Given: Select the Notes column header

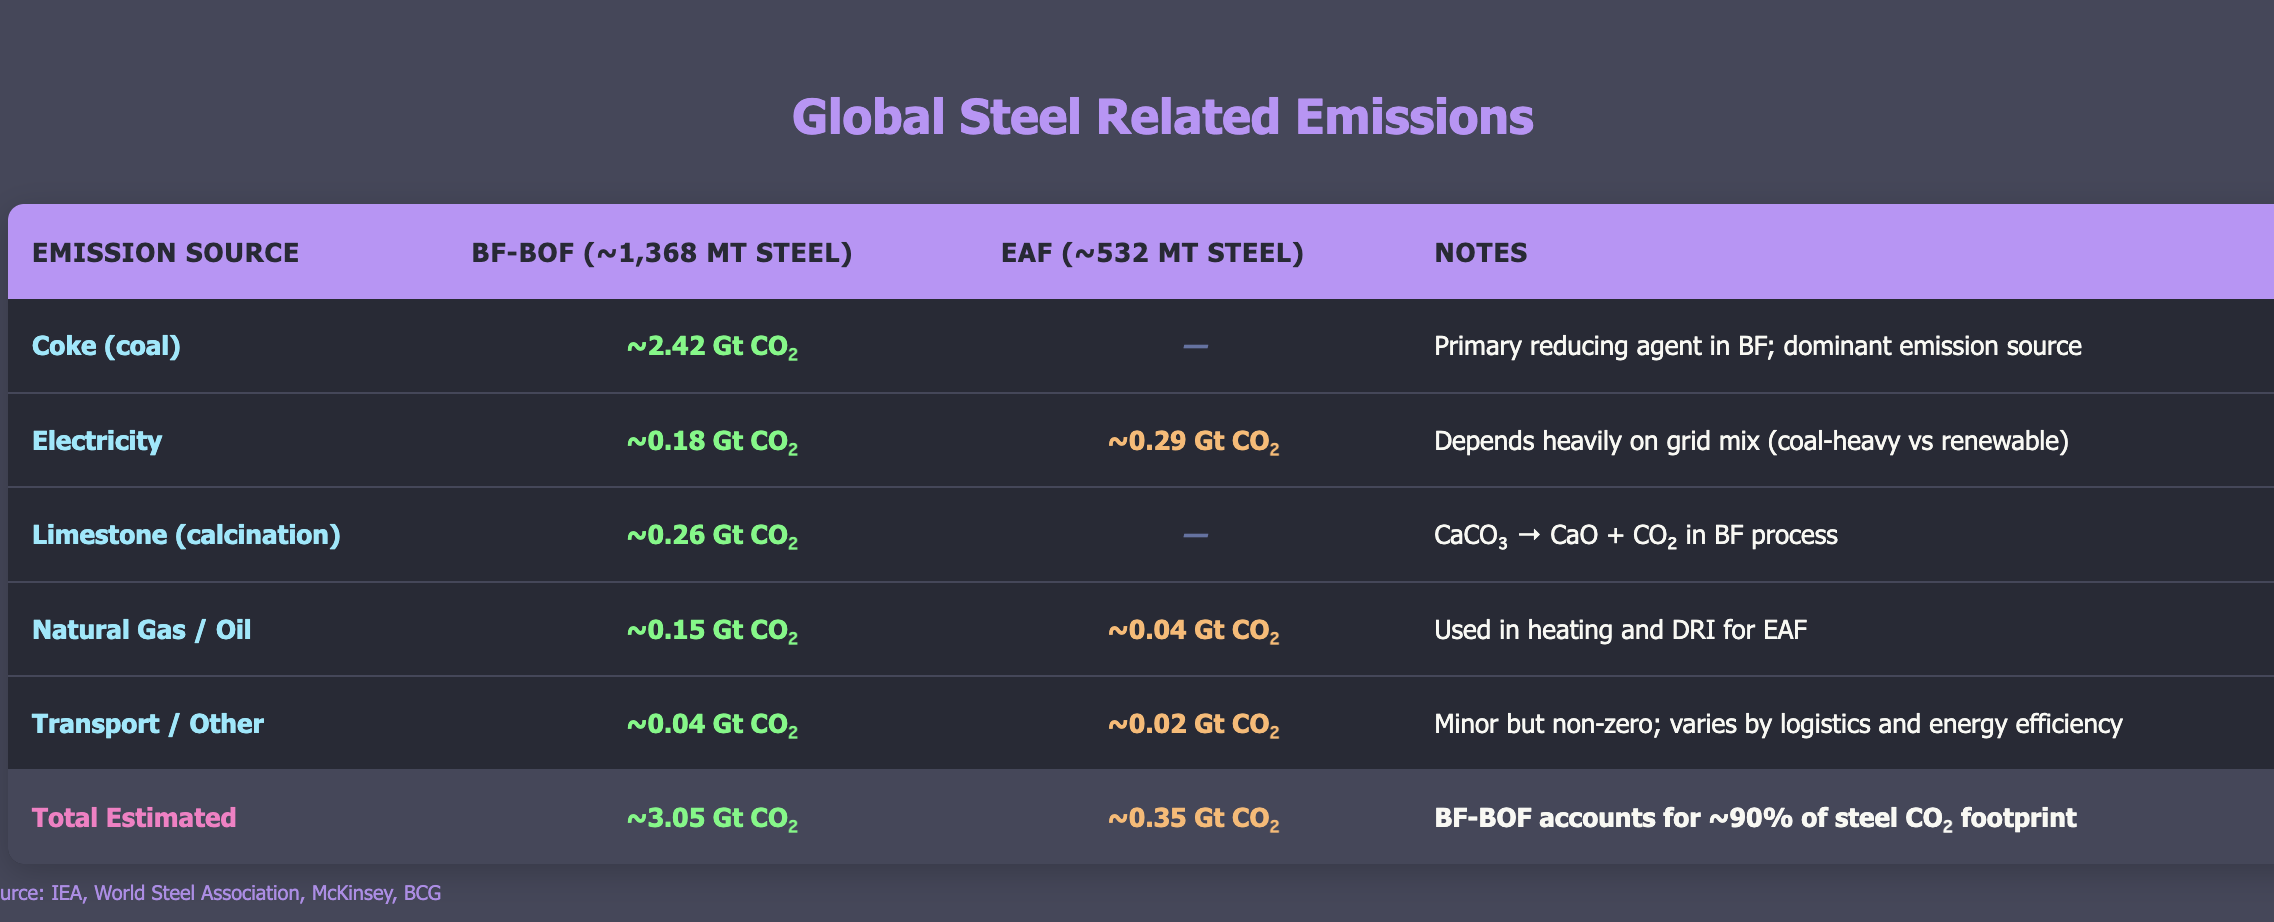Looking at the screenshot, I should coord(1480,253).
